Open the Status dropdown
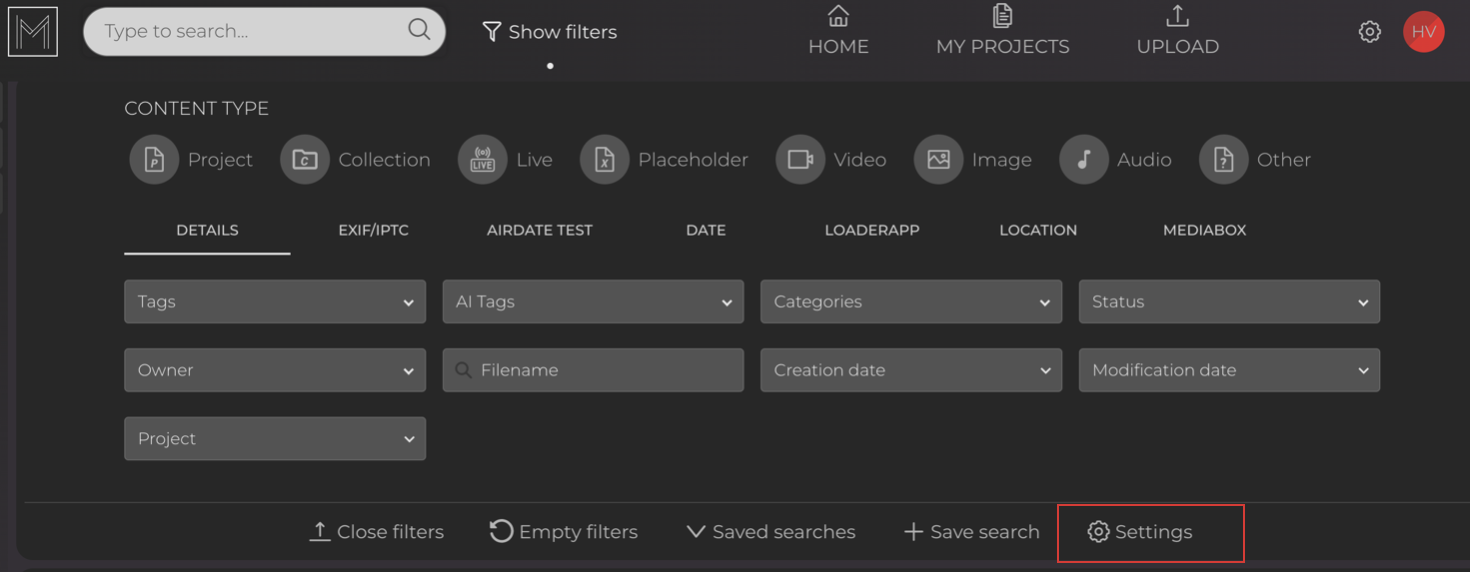 [x=1229, y=302]
